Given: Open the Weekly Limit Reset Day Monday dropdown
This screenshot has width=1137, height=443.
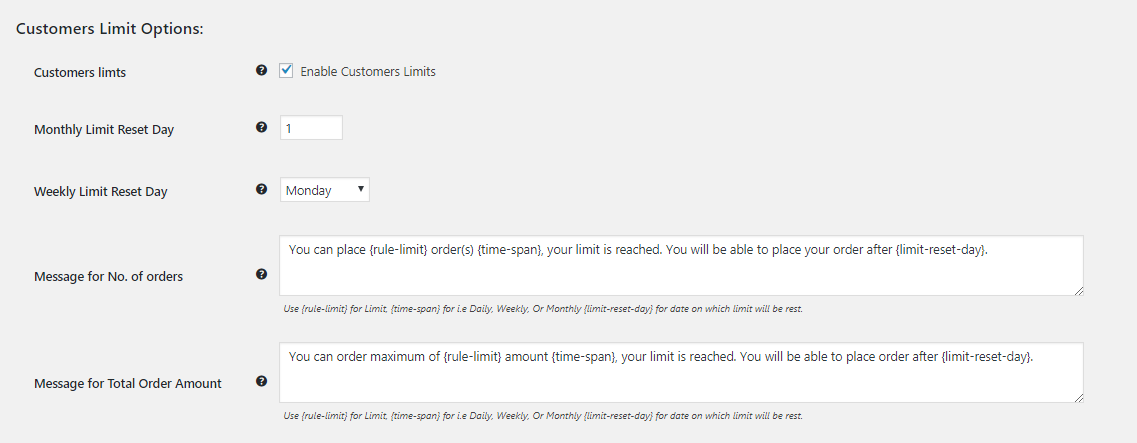Looking at the screenshot, I should [325, 190].
